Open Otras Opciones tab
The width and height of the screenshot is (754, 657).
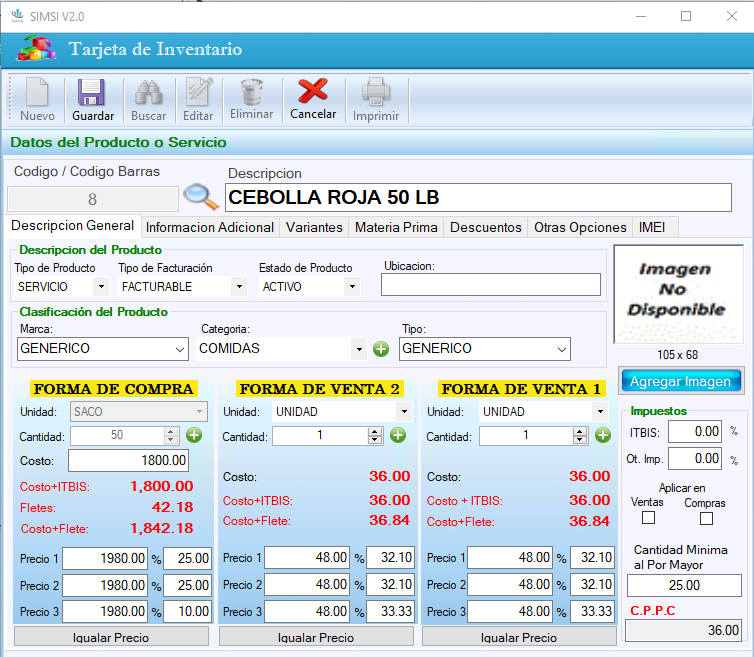click(x=580, y=227)
